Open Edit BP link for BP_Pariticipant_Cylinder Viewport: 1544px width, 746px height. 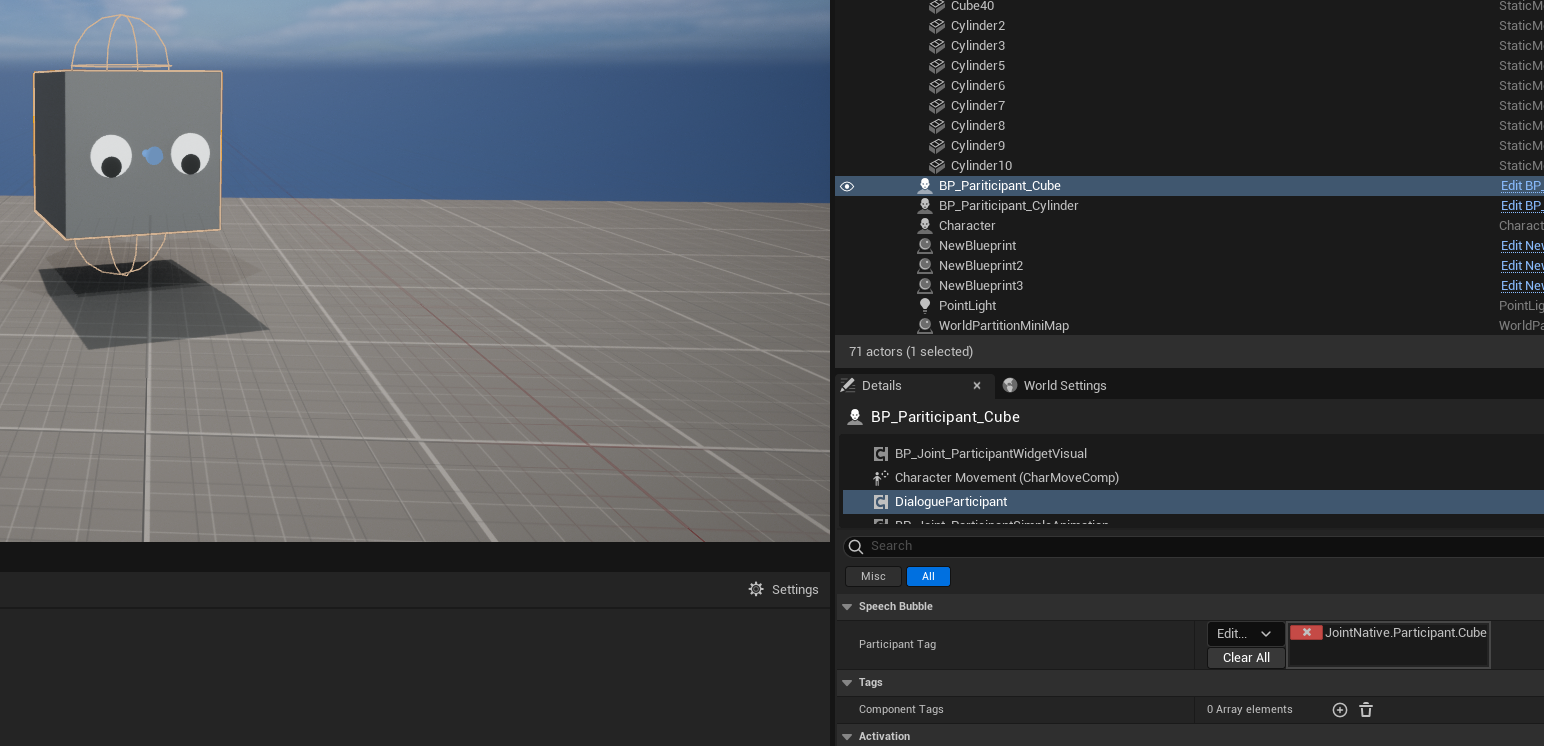[1521, 206]
